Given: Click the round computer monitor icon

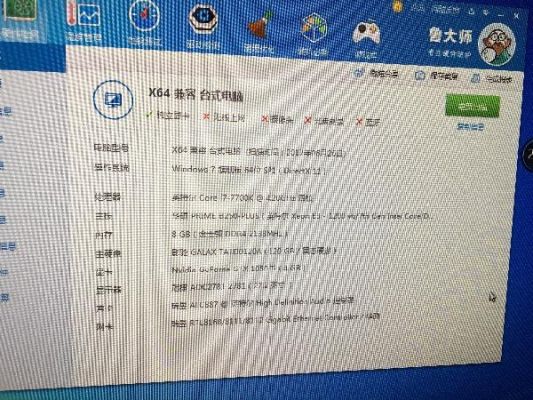Looking at the screenshot, I should tap(113, 100).
